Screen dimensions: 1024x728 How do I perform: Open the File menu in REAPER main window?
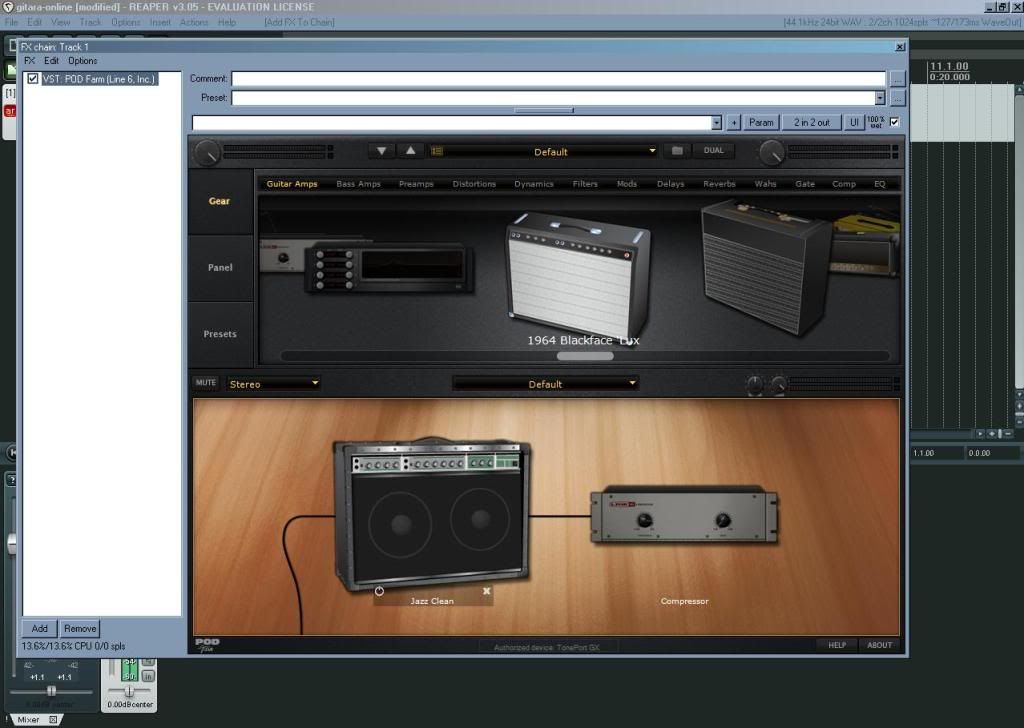(x=12, y=22)
